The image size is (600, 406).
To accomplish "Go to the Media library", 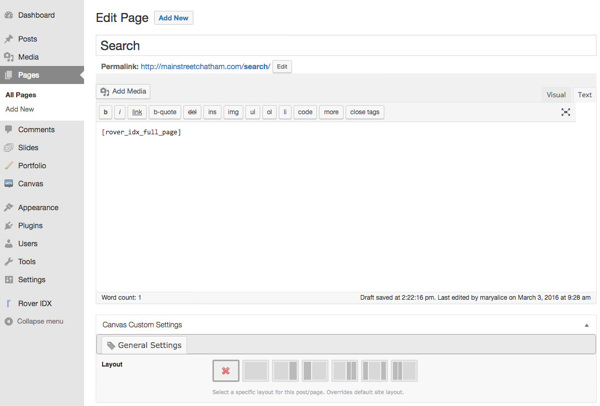I will click(x=28, y=57).
